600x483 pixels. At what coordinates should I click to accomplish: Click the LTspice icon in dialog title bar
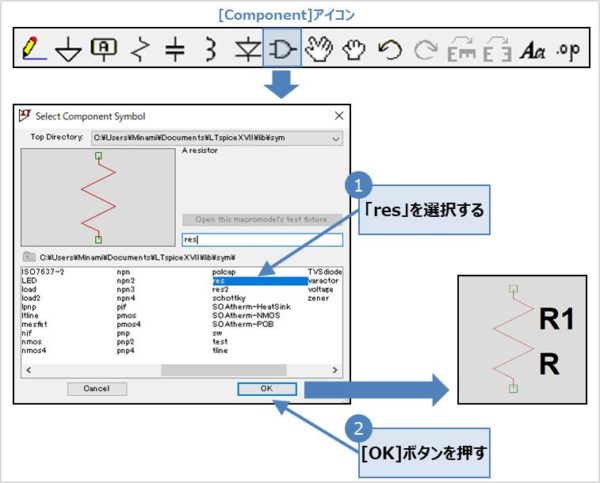coord(25,115)
